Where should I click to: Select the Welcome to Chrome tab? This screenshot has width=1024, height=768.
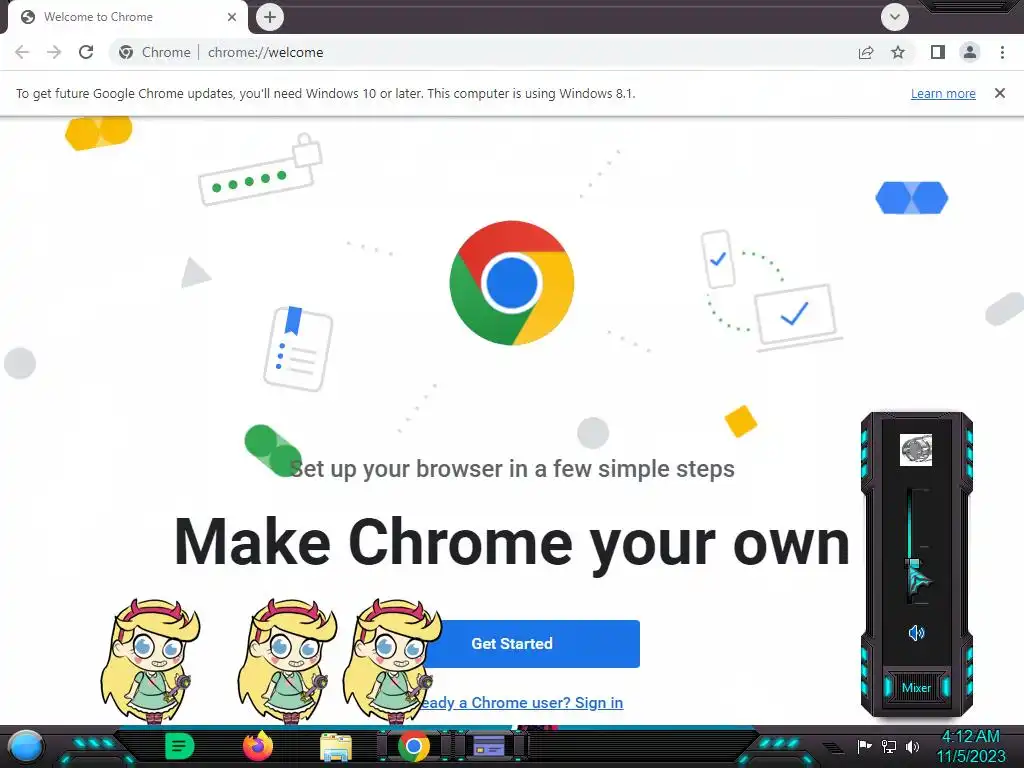127,17
